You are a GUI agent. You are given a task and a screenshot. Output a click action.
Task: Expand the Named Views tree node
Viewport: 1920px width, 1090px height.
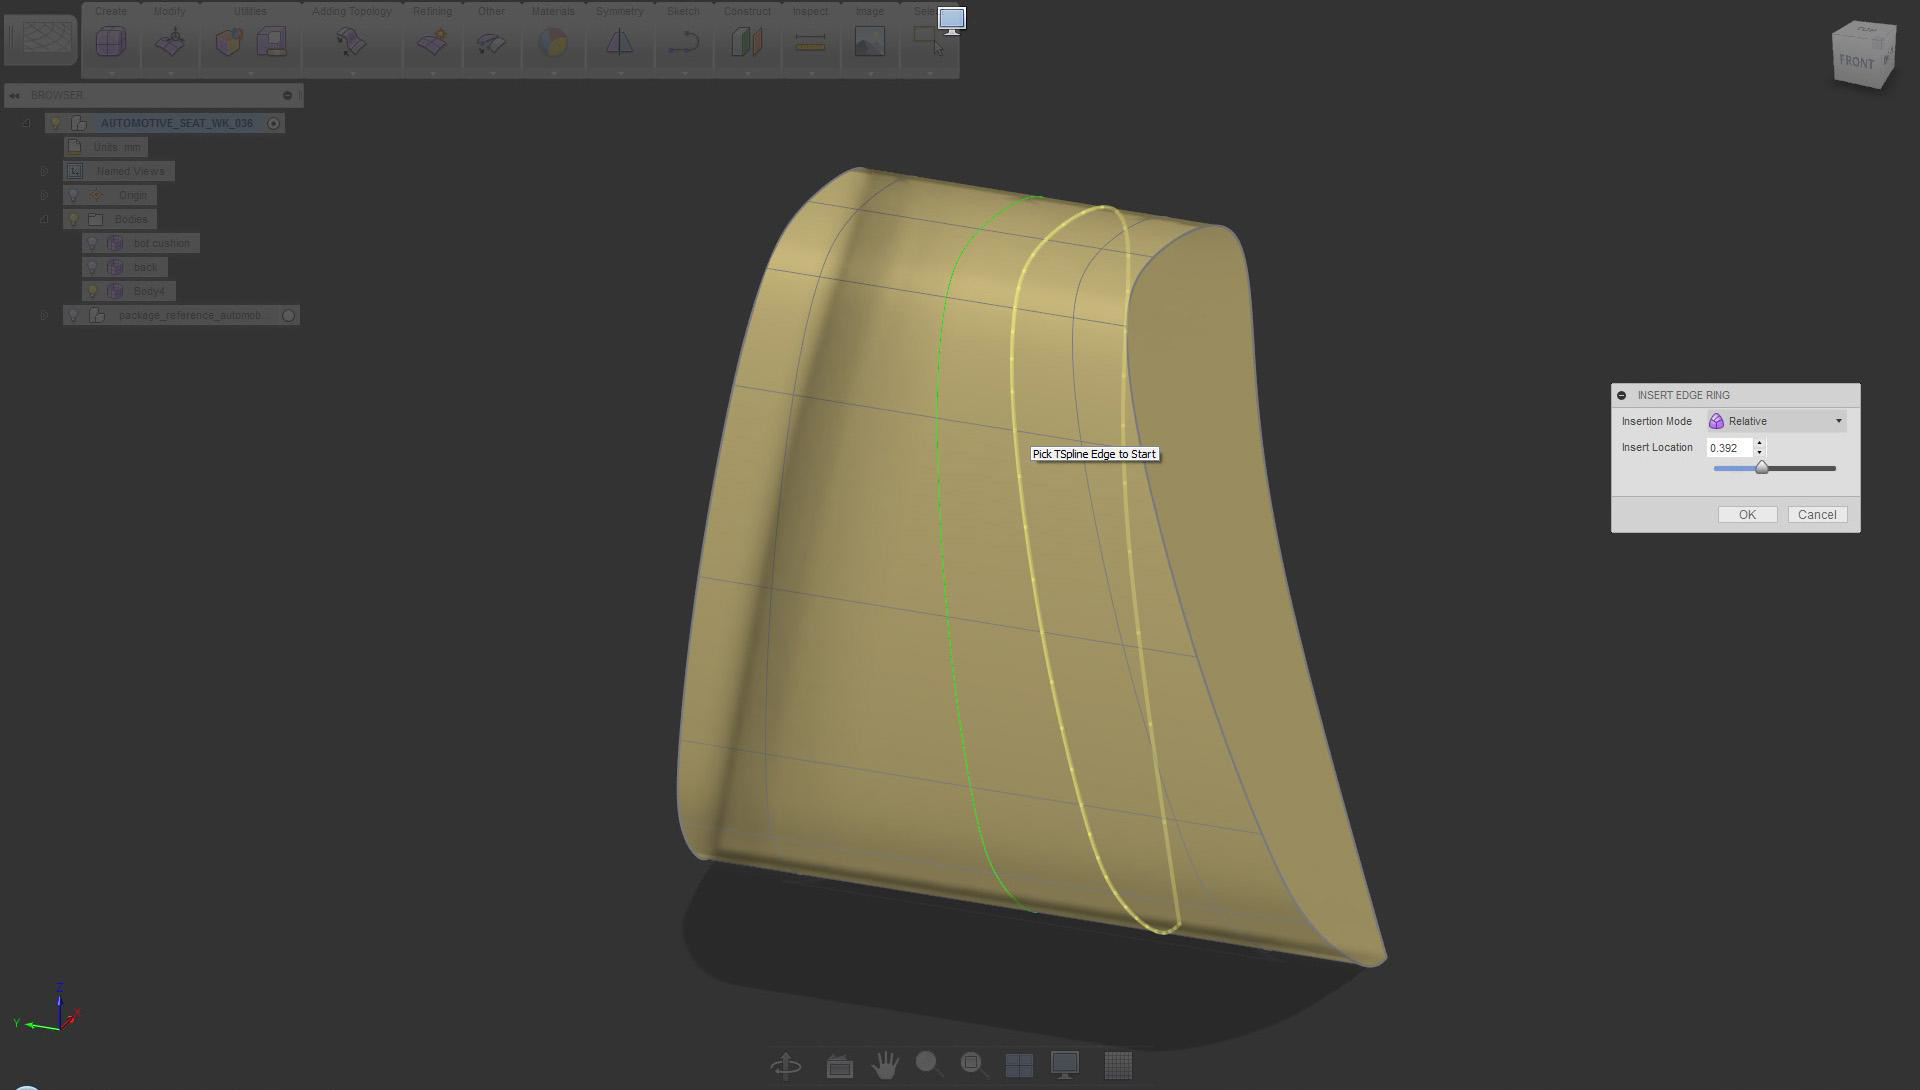(x=44, y=171)
